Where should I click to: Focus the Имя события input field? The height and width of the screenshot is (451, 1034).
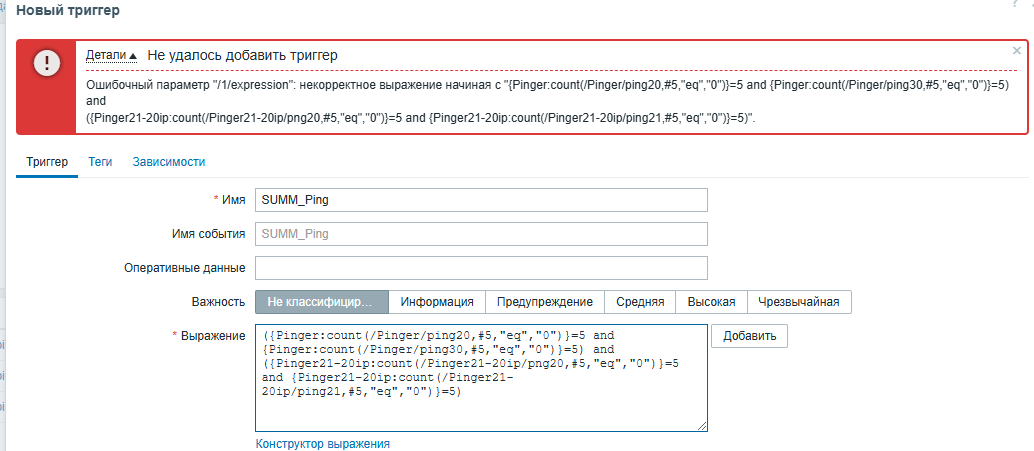481,234
